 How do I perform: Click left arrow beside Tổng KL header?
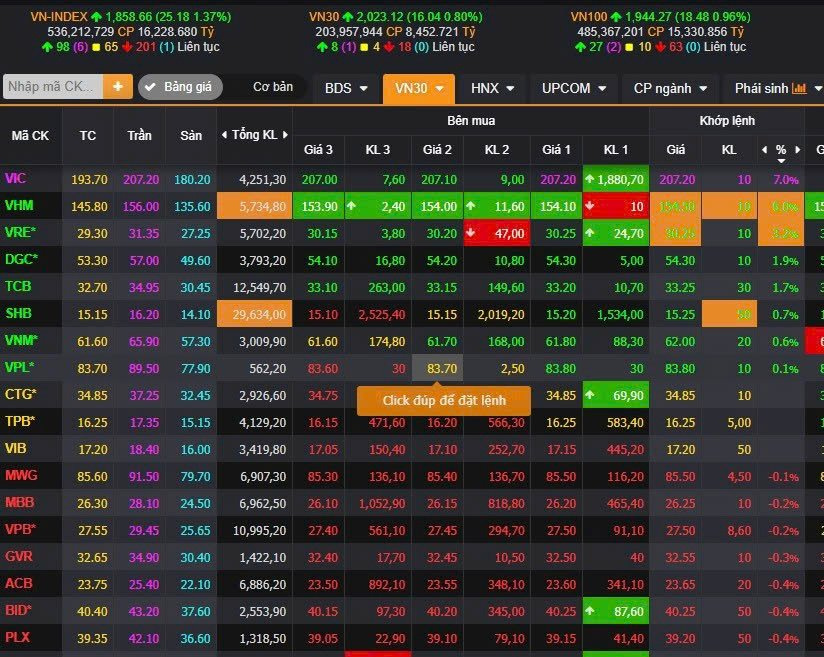pyautogui.click(x=224, y=135)
